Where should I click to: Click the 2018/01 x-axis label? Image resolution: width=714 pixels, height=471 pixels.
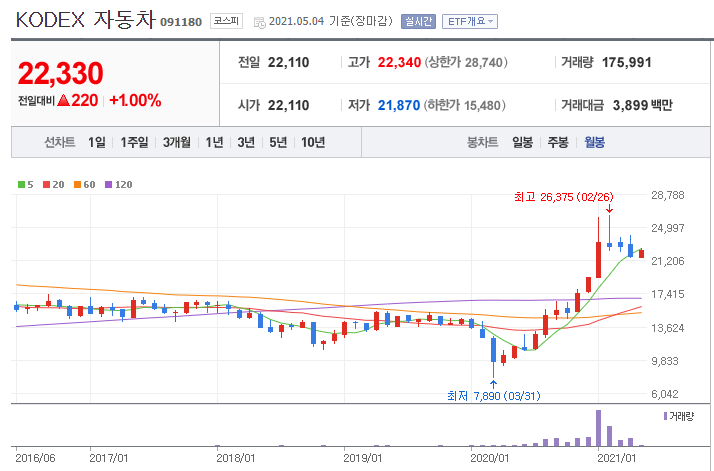coord(235,458)
